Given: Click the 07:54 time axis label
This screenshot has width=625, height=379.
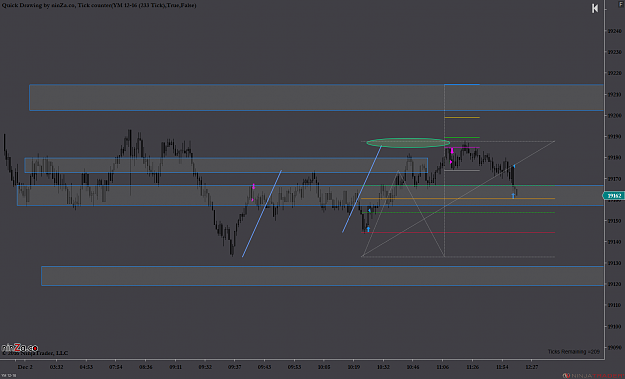Looking at the screenshot, I should click(x=116, y=367).
